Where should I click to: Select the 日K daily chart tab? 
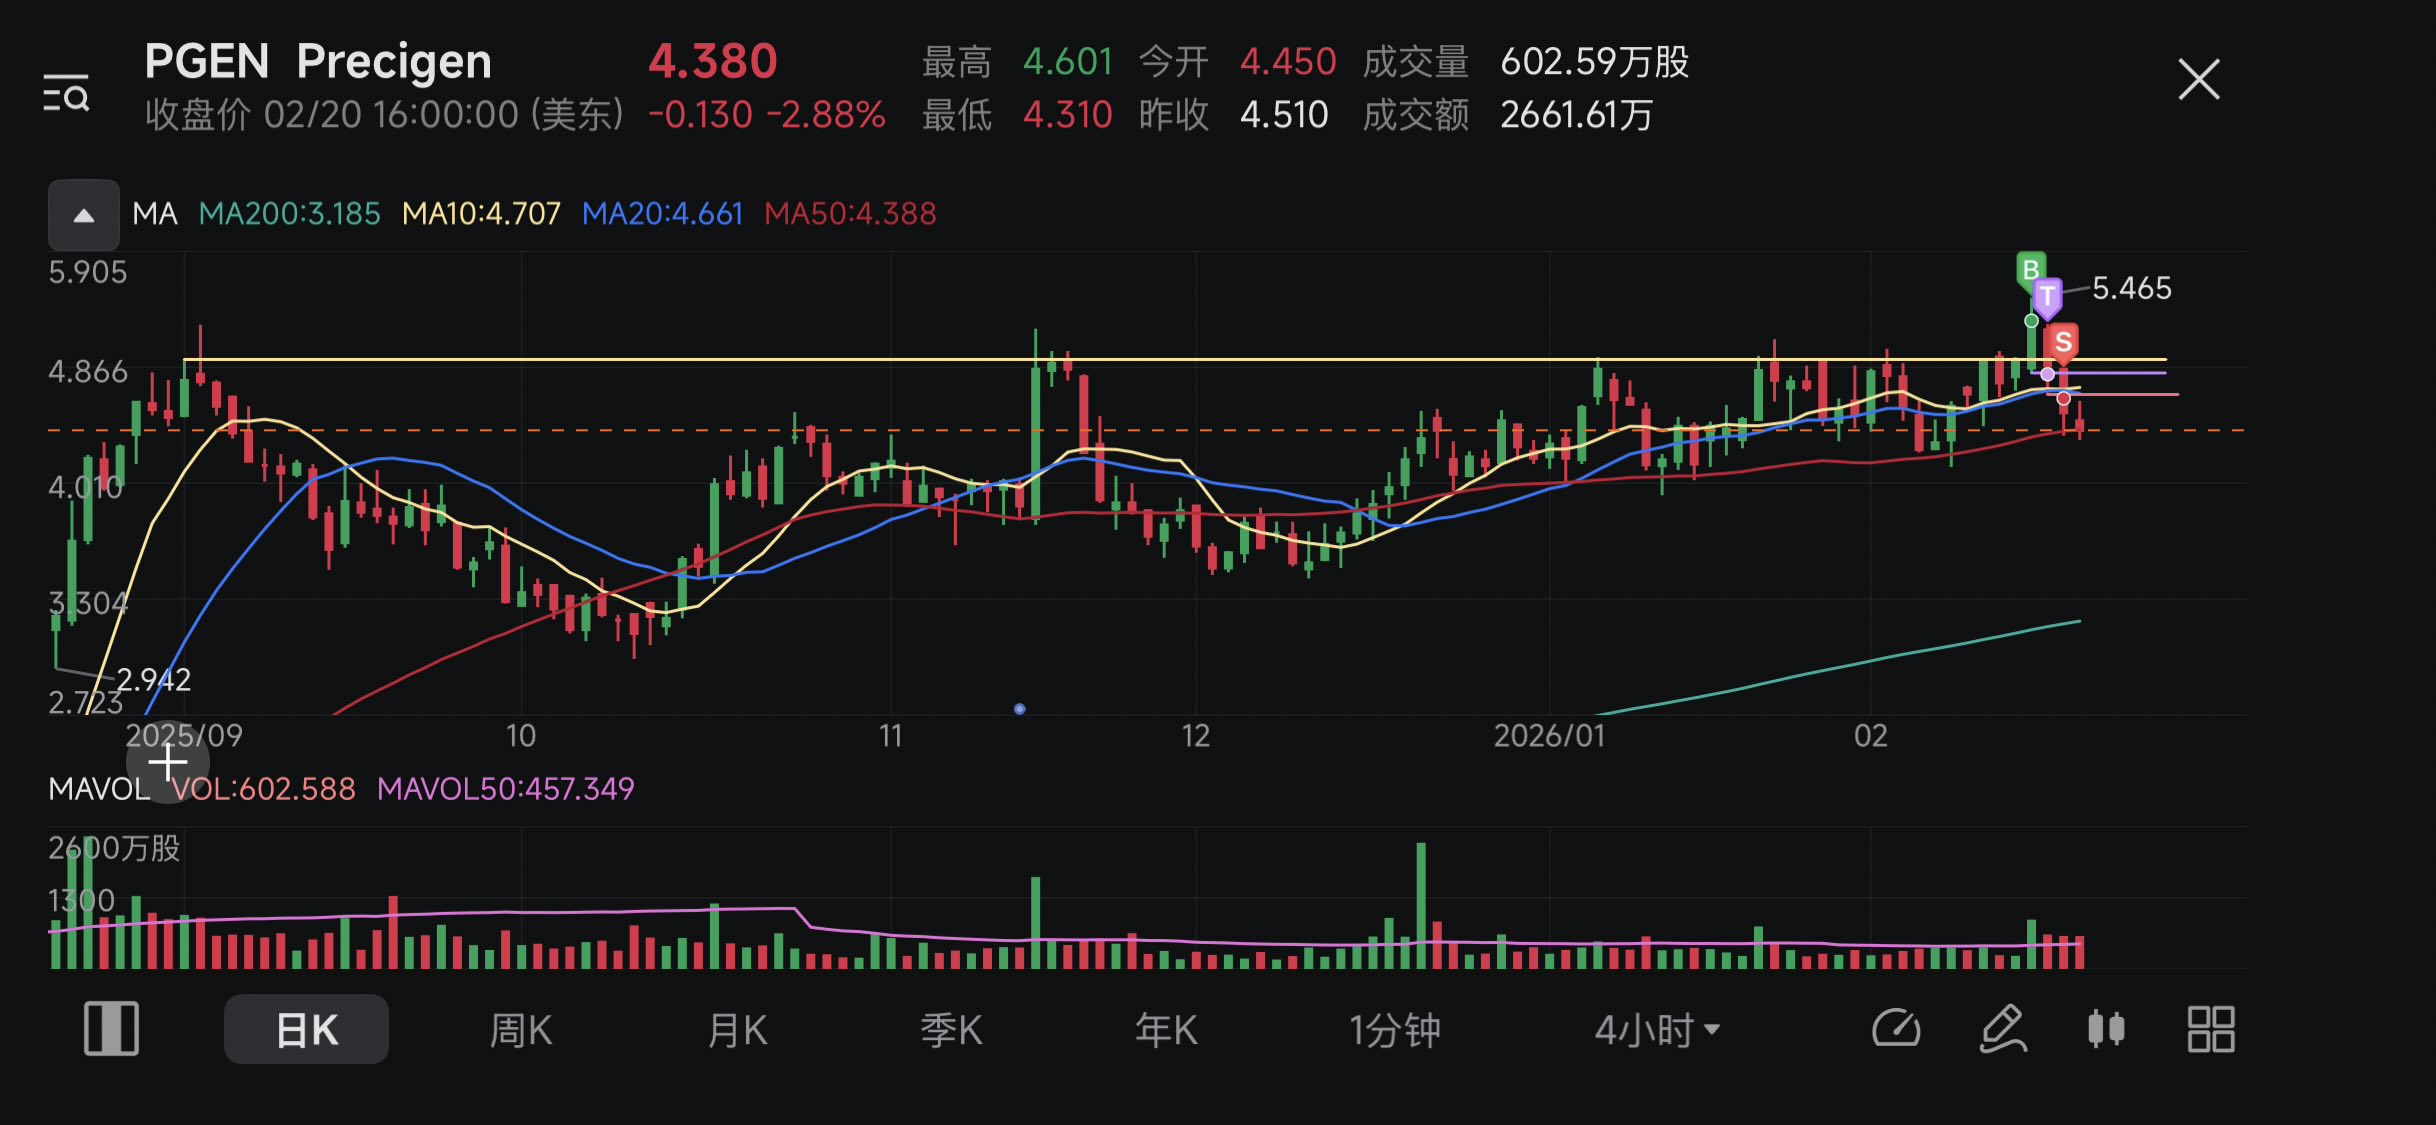[x=306, y=1029]
